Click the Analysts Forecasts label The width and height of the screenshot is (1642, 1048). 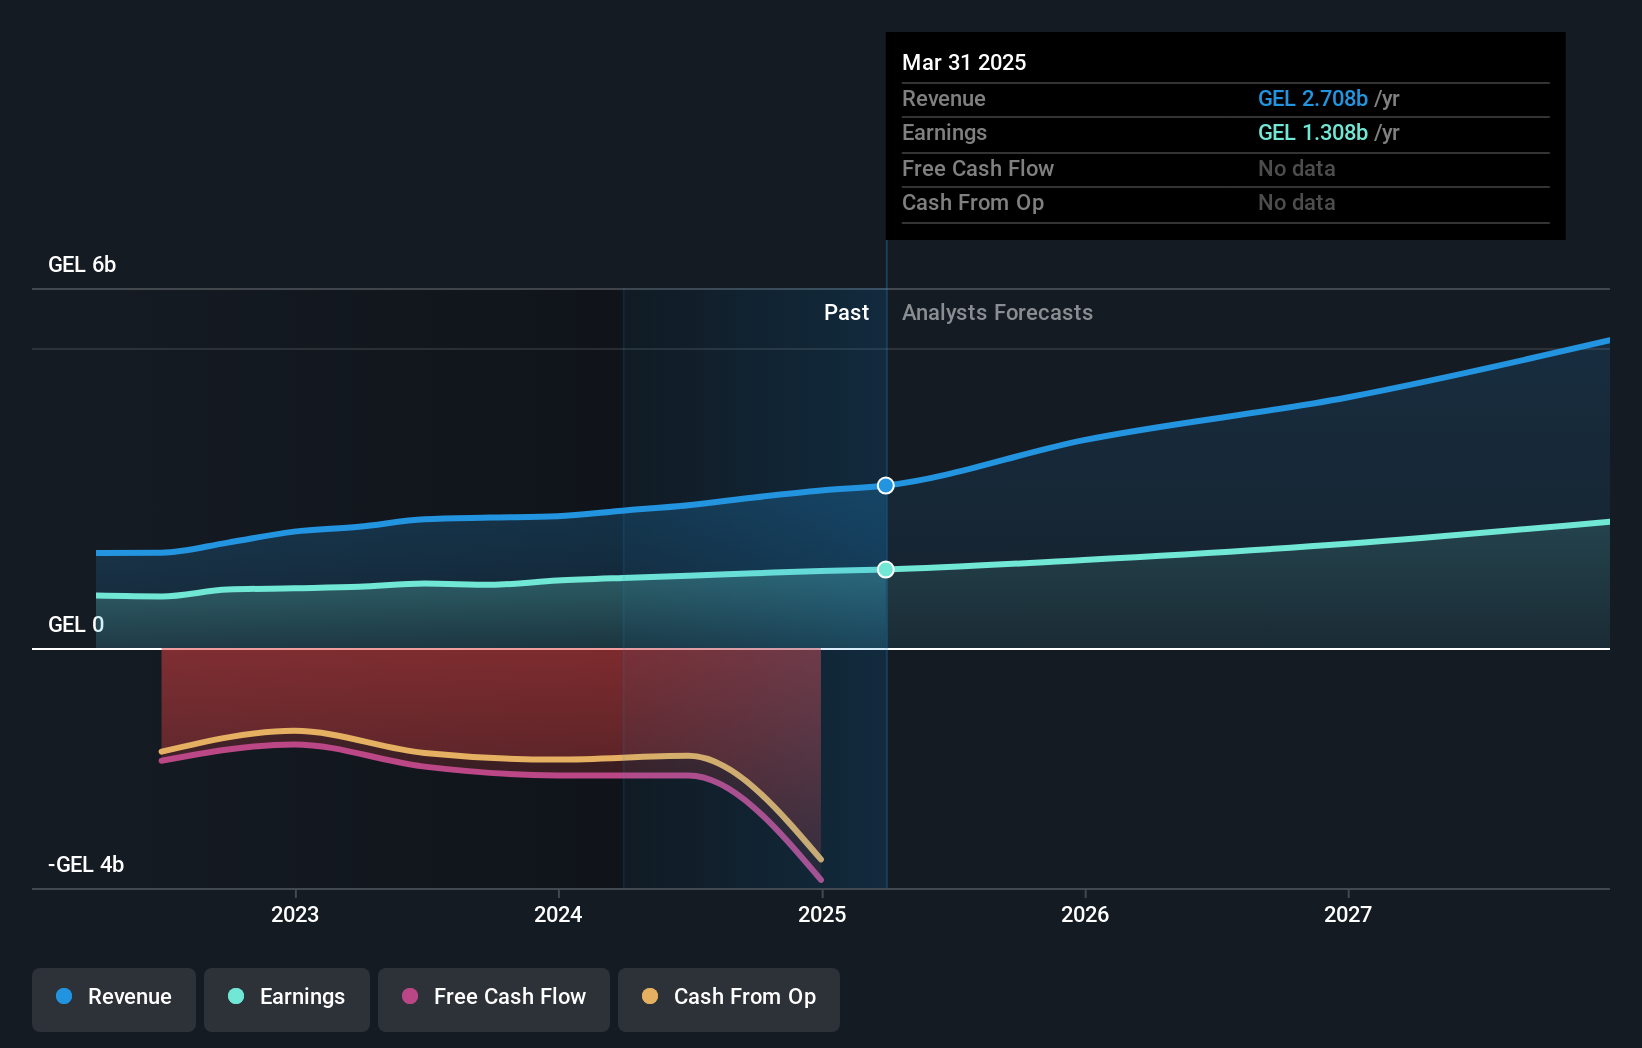[x=997, y=313]
